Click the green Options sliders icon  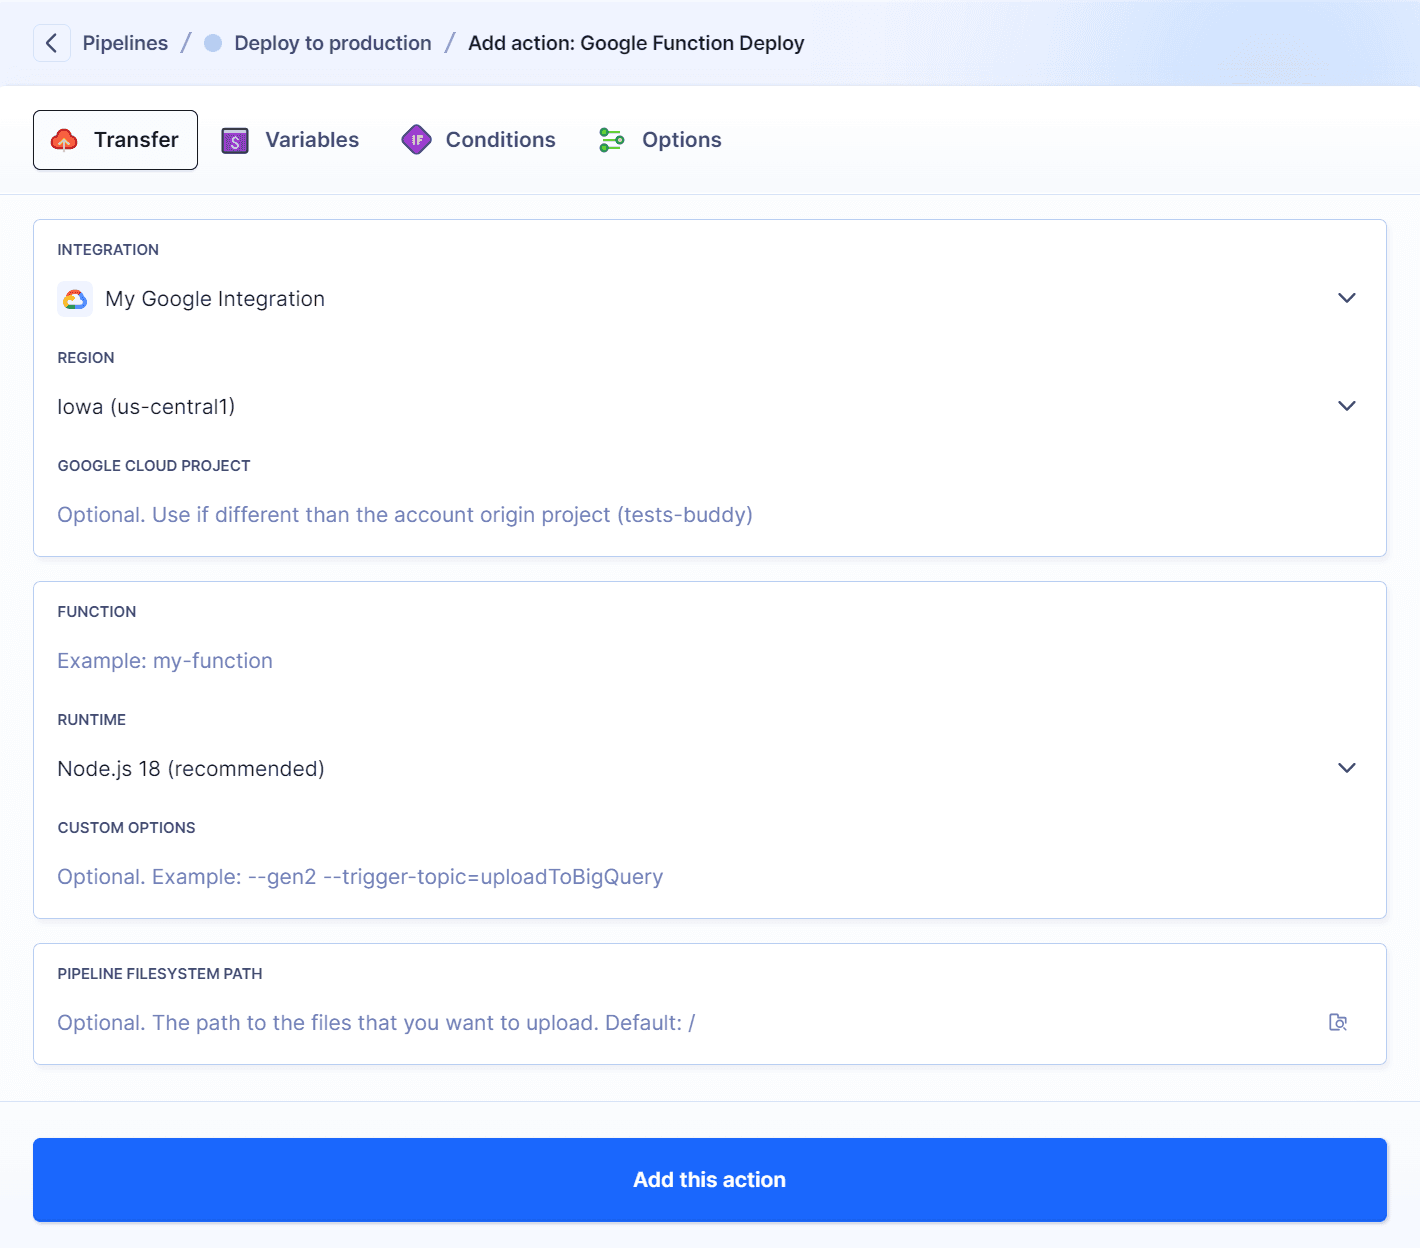pos(610,140)
